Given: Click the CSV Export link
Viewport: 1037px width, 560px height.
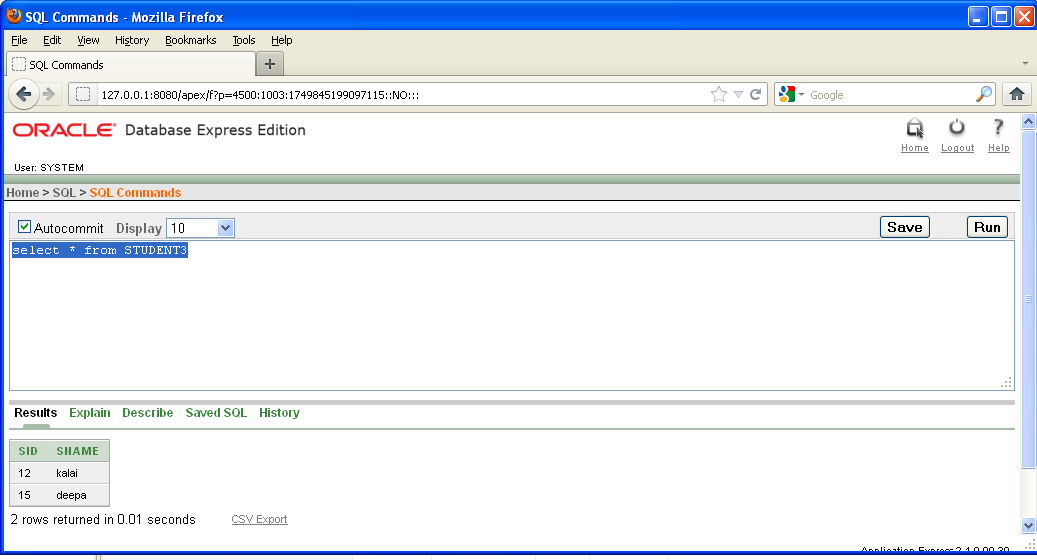Looking at the screenshot, I should click(x=259, y=519).
